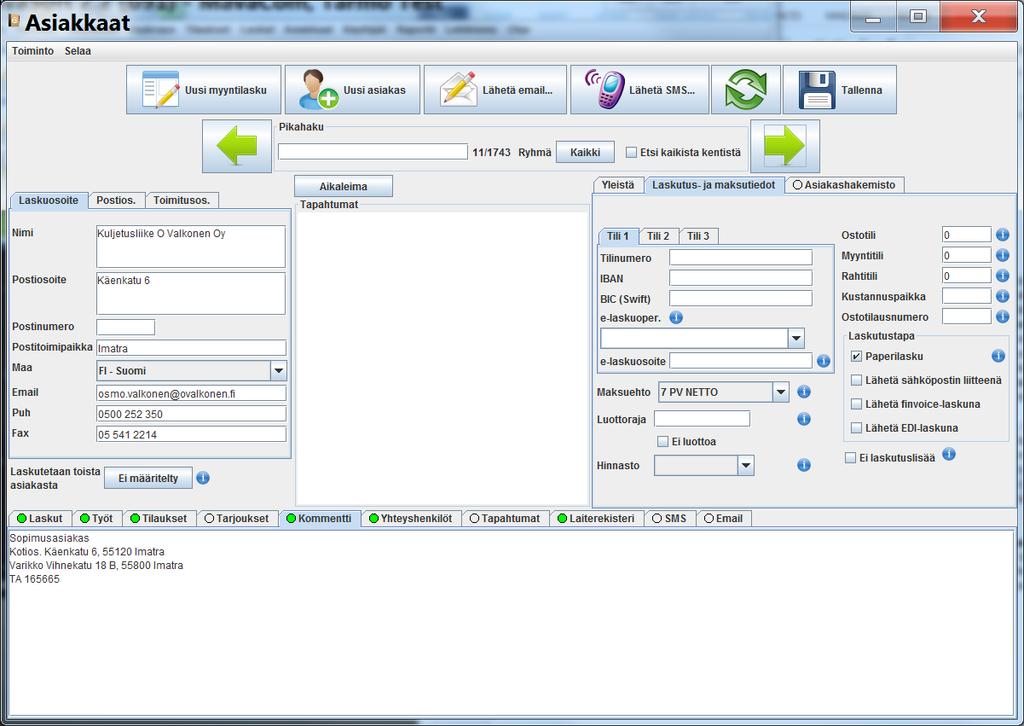Click the Asiakkaat window title icon
Screen dimensions: 1024x726
click(14, 21)
